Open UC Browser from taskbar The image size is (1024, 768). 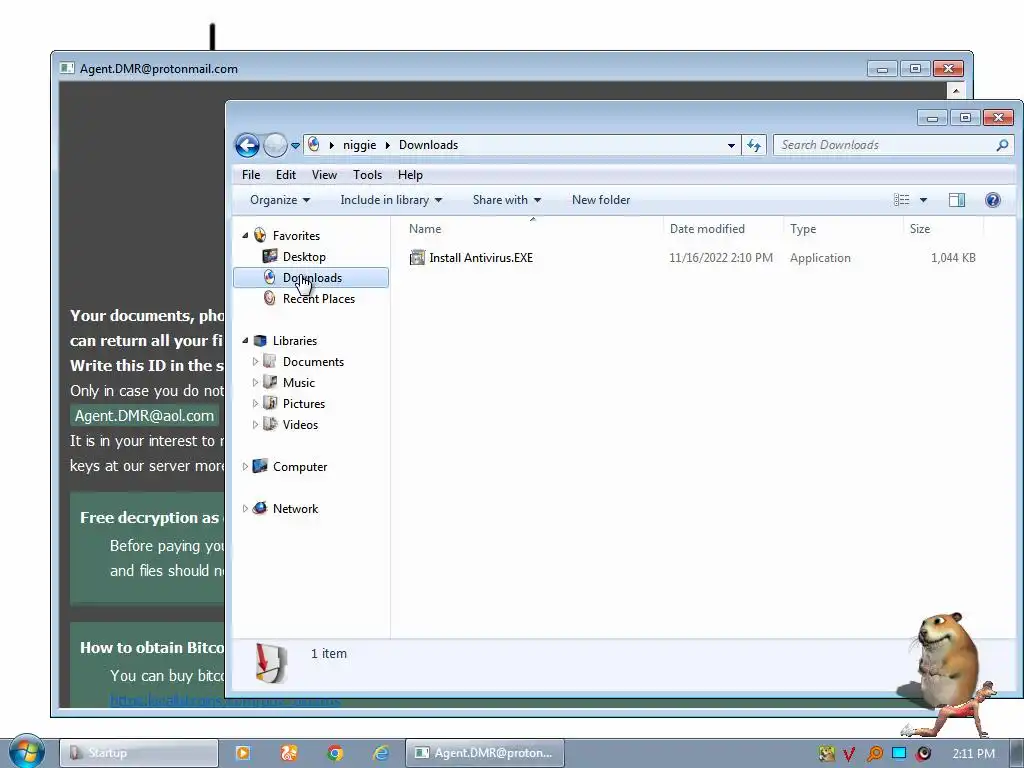pos(289,753)
